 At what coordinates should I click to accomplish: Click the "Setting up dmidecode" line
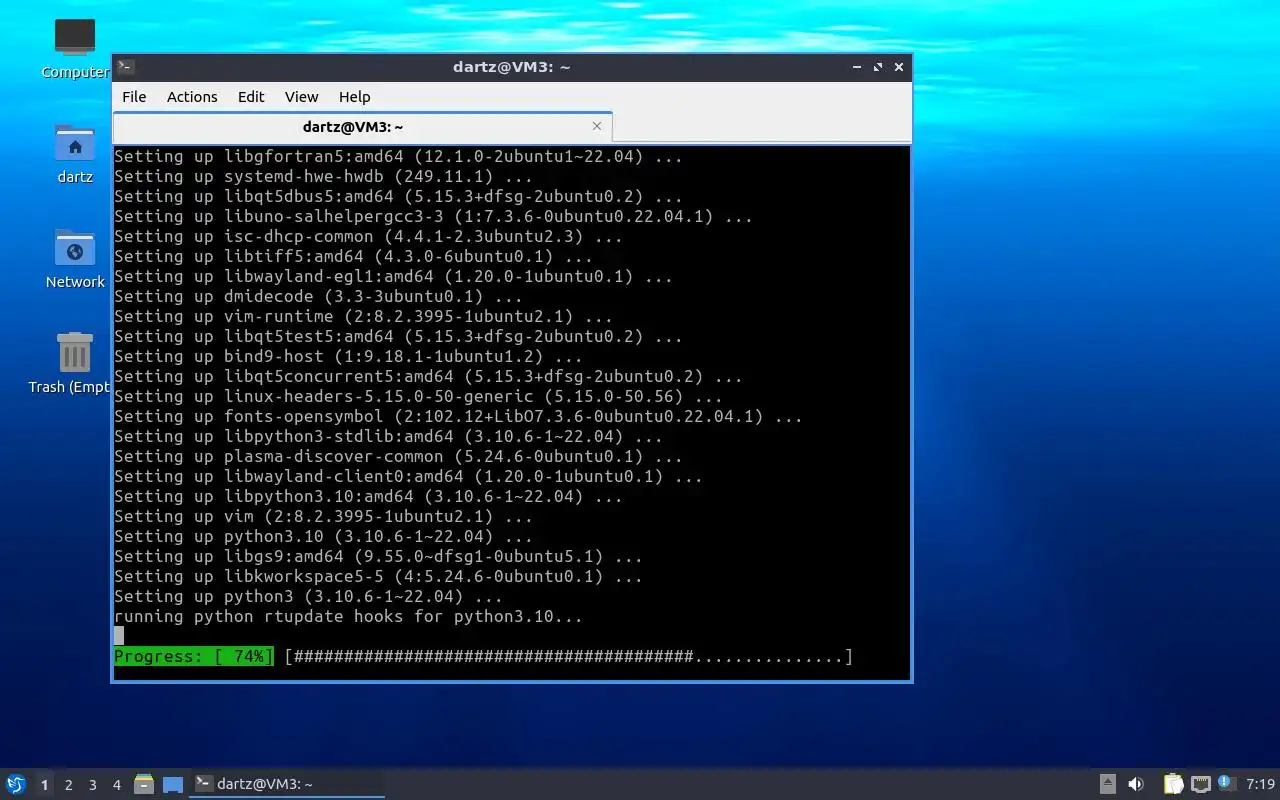point(318,297)
